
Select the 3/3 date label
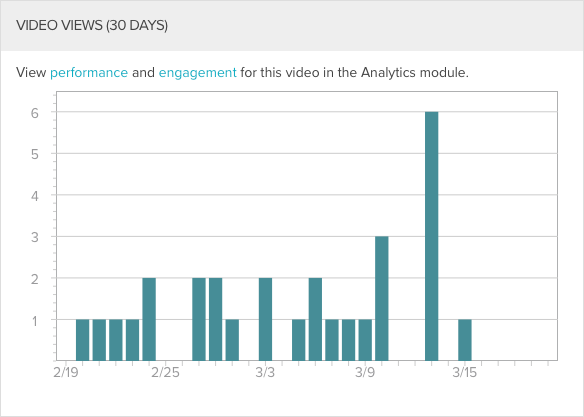point(265,372)
